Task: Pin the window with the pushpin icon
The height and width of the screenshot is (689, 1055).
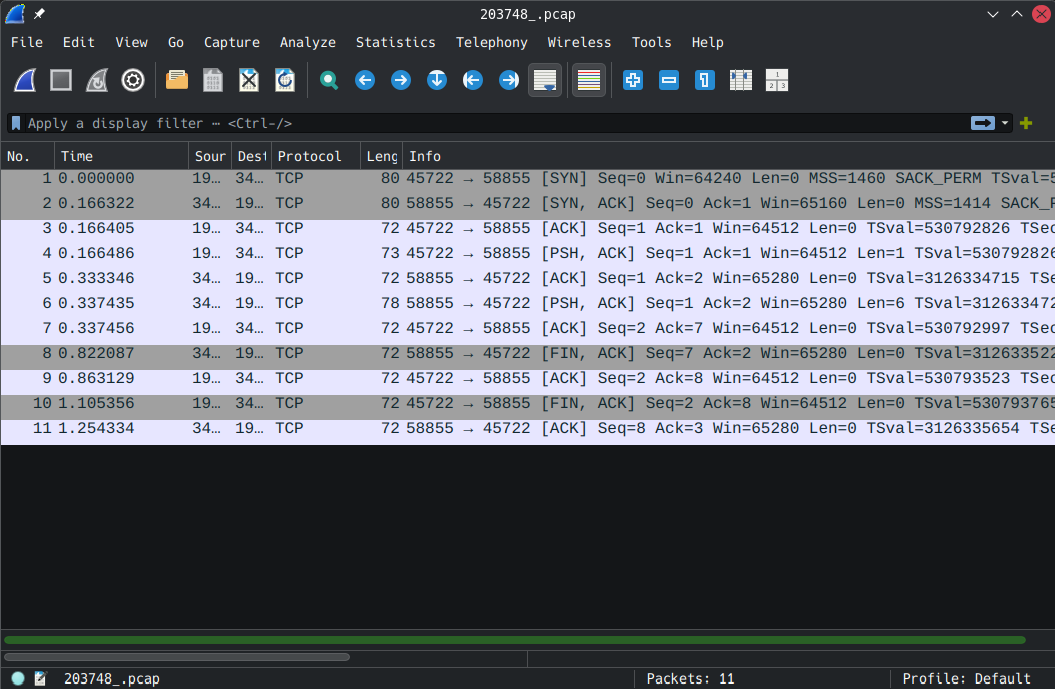Action: pos(39,14)
